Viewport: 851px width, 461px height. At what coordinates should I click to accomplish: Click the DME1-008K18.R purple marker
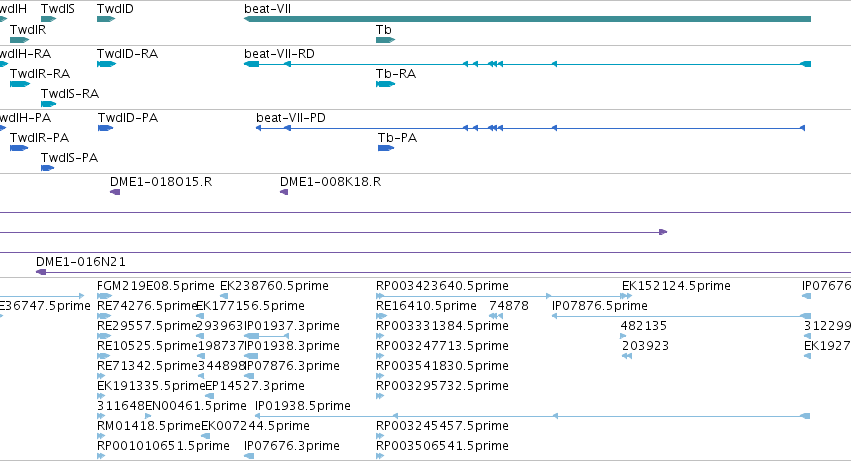click(284, 192)
